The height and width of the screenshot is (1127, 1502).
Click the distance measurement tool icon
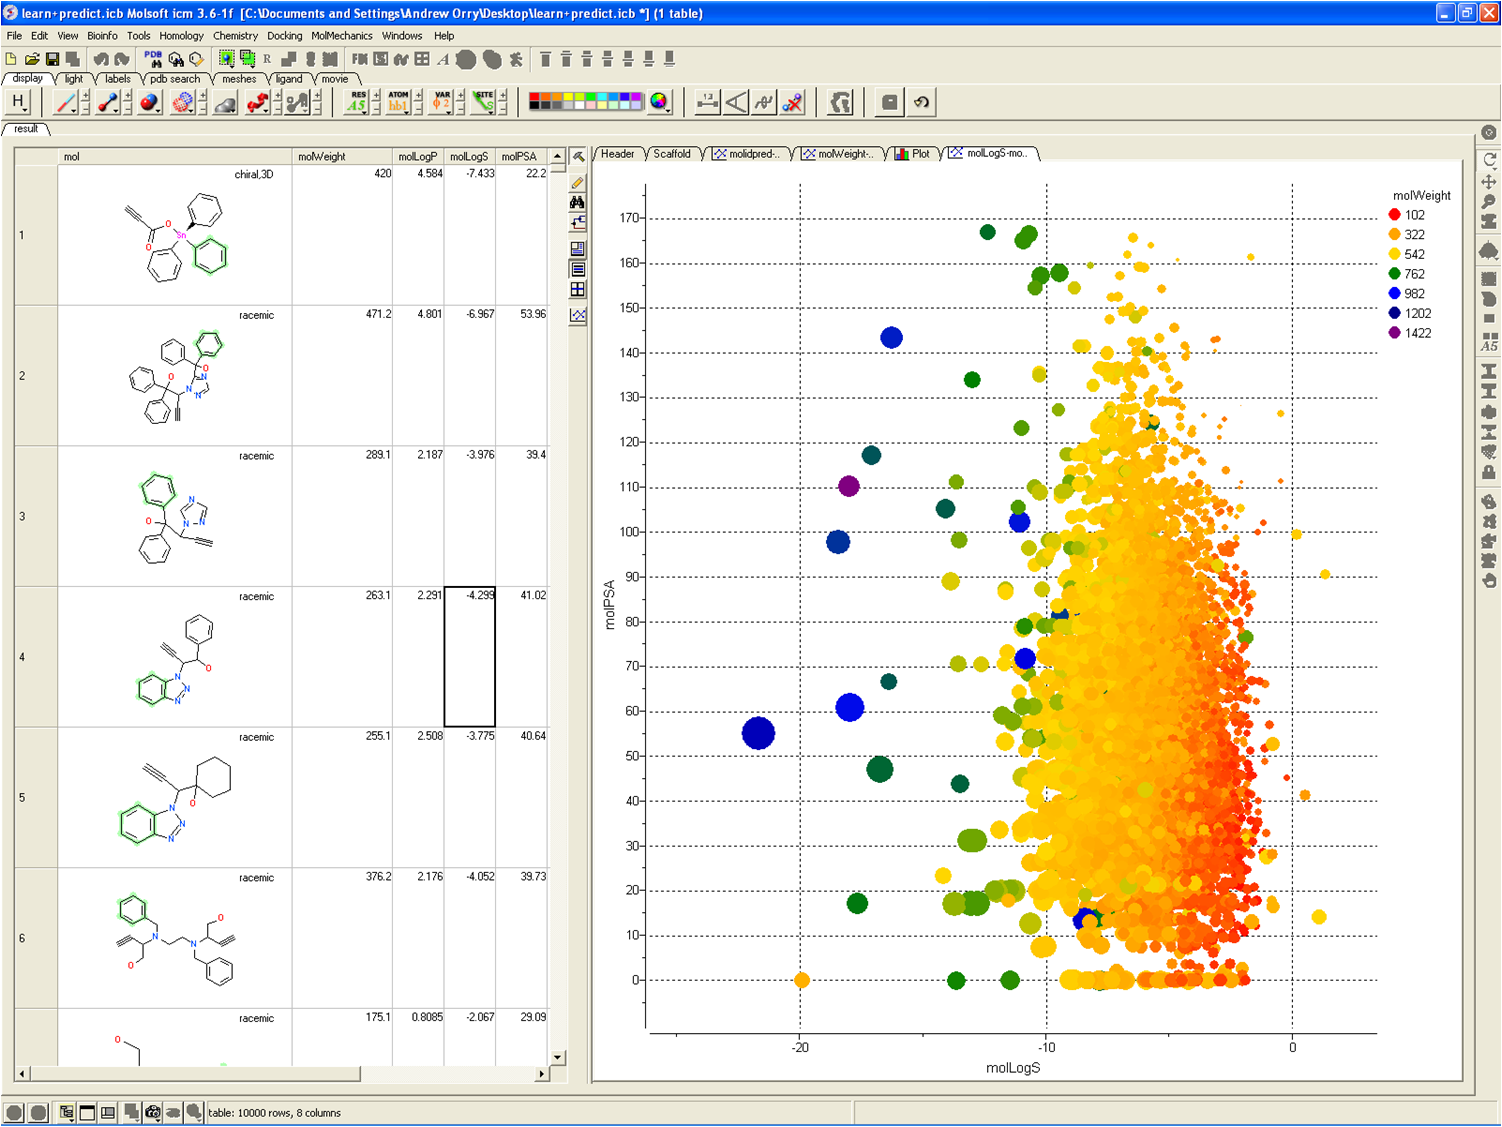click(707, 102)
